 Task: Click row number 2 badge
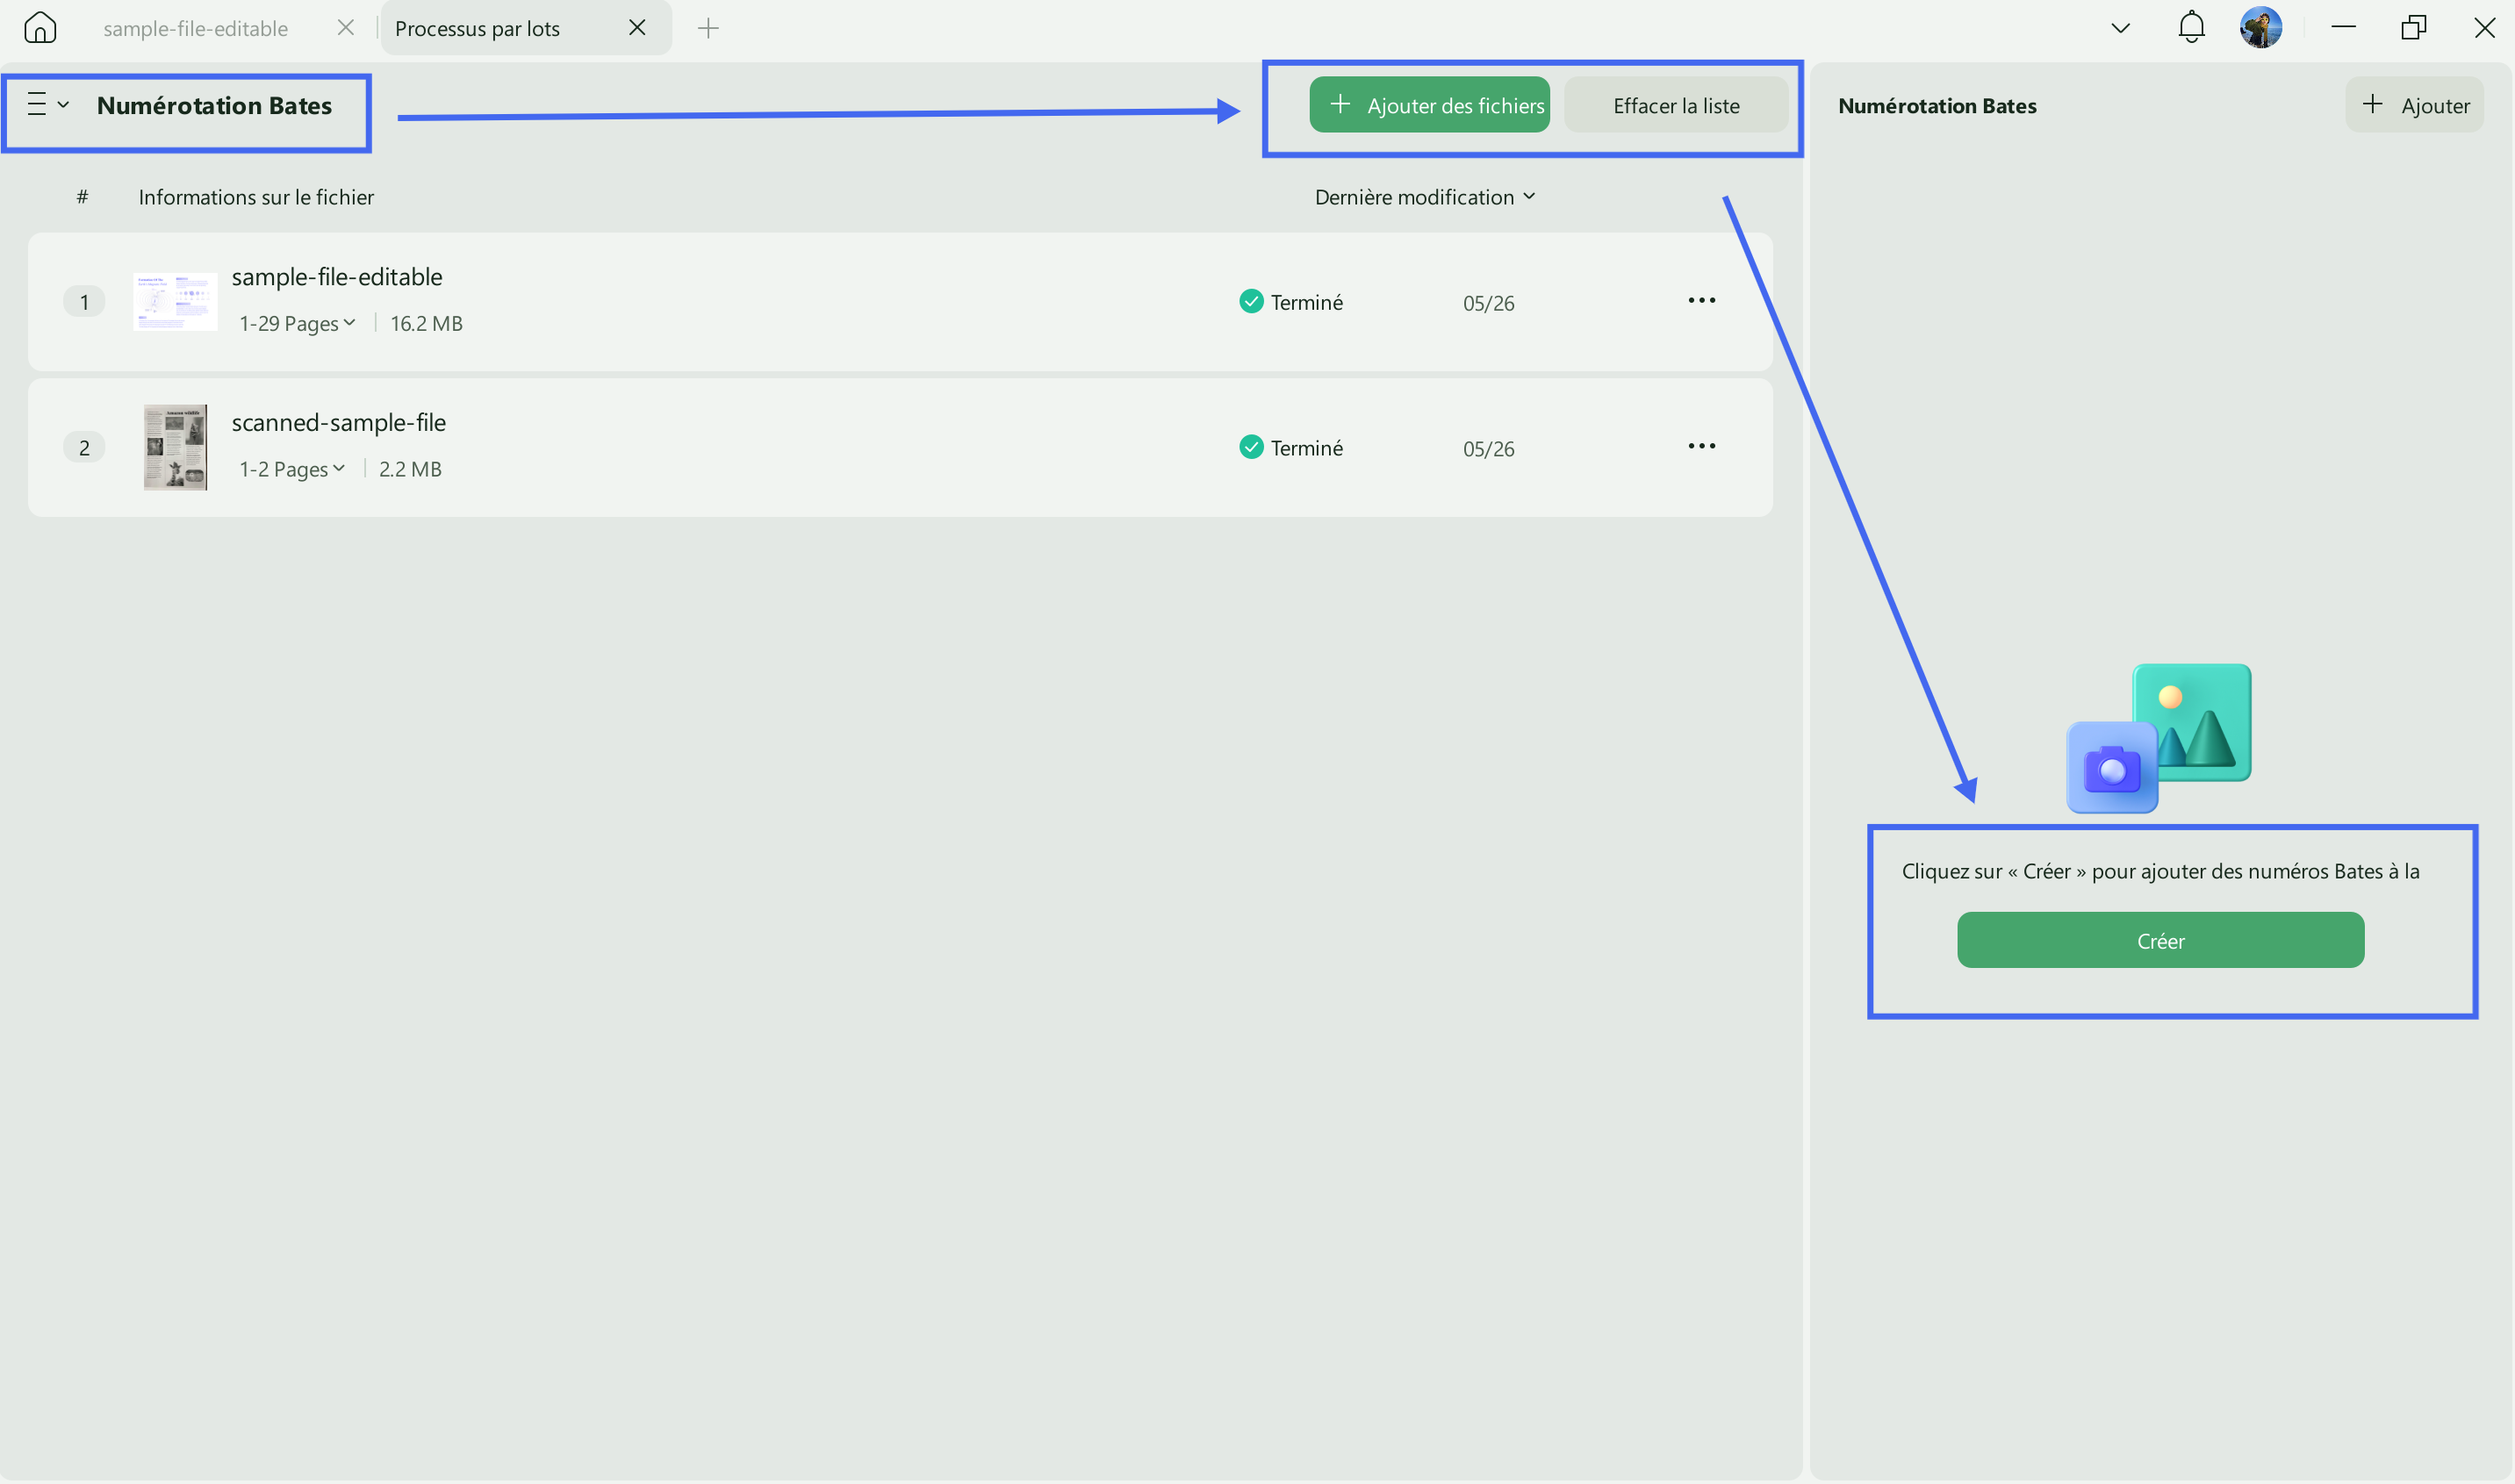tap(84, 447)
